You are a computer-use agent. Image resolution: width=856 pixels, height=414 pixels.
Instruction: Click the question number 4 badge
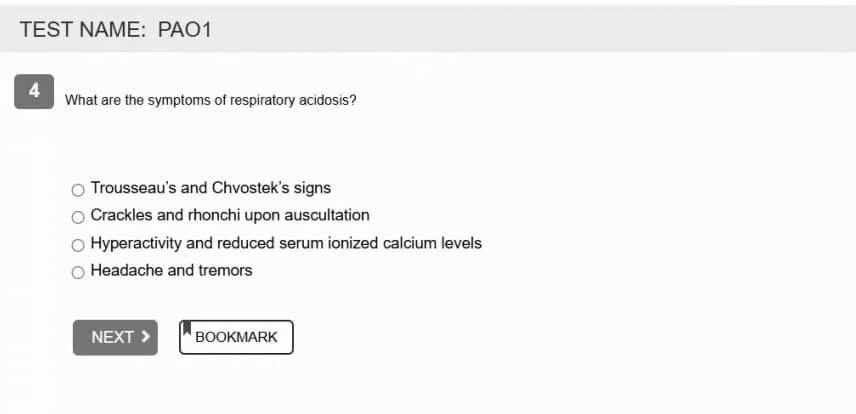[x=34, y=91]
